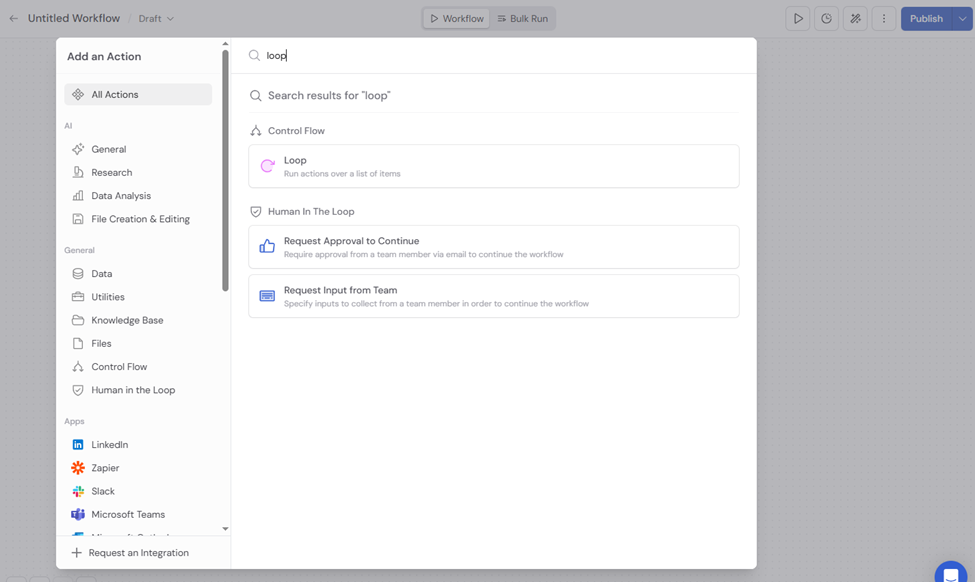Open the Data category
The height and width of the screenshot is (582, 975).
coord(138,274)
